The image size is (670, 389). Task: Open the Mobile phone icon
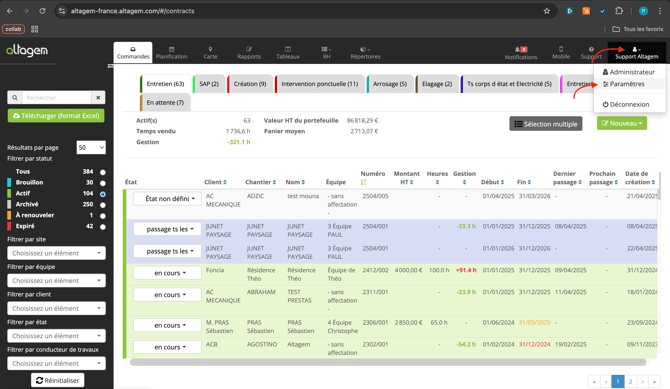[561, 49]
